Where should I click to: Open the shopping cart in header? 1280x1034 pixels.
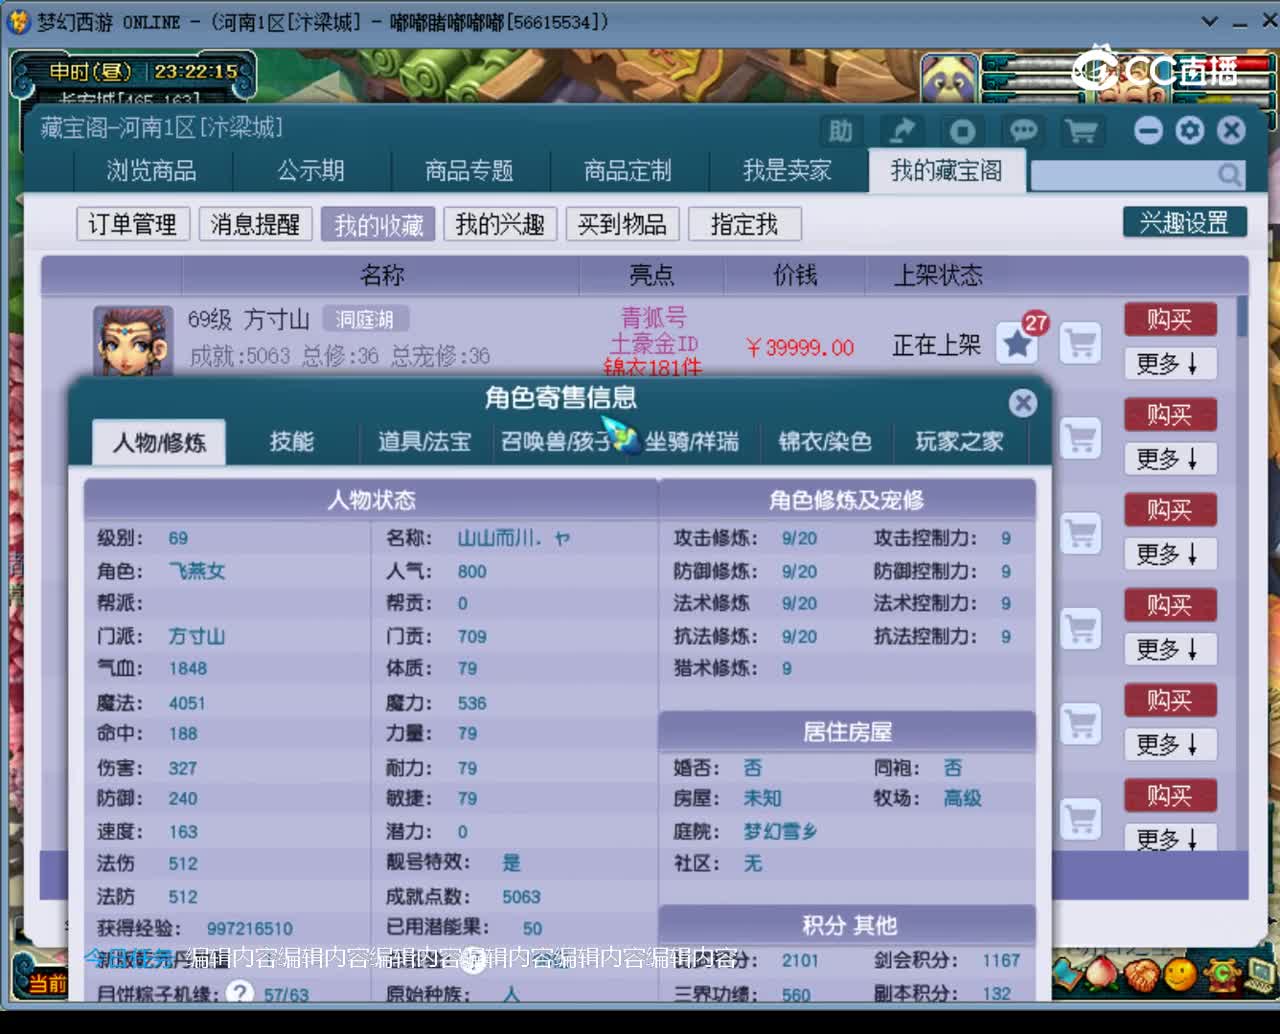(x=1082, y=131)
